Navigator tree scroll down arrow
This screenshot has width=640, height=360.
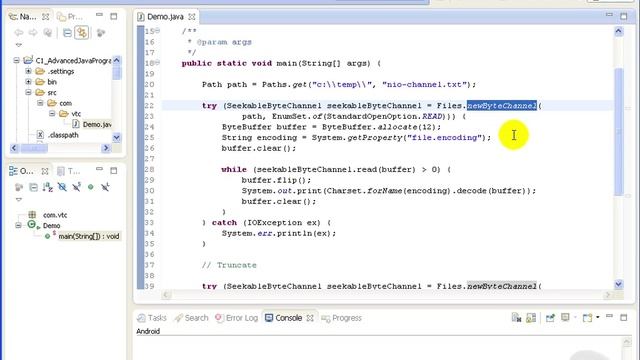point(116,137)
